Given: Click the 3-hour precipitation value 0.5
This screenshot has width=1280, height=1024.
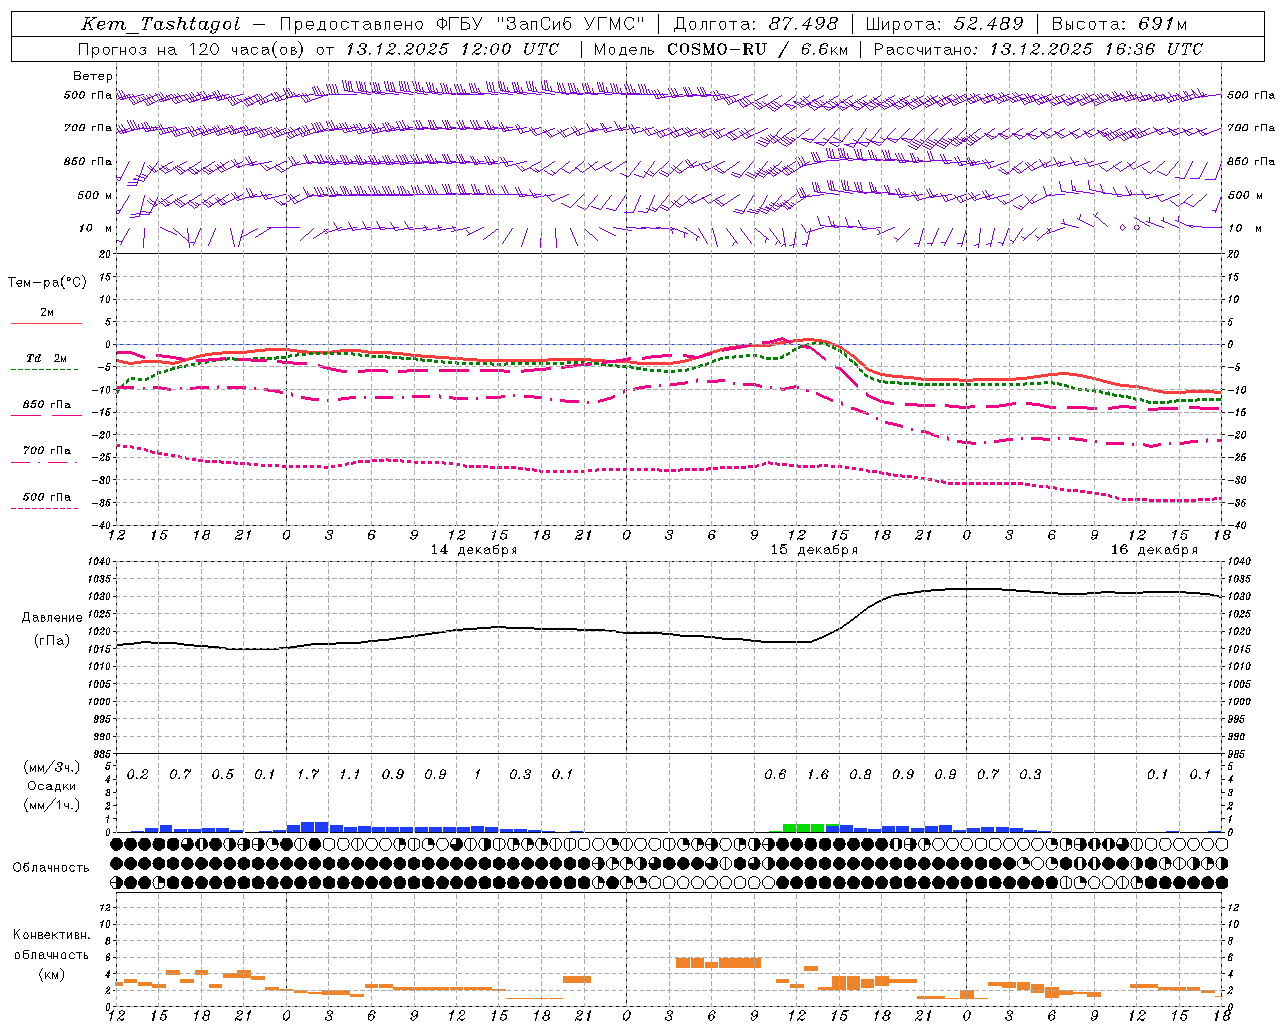Looking at the screenshot, I should pos(223,774).
